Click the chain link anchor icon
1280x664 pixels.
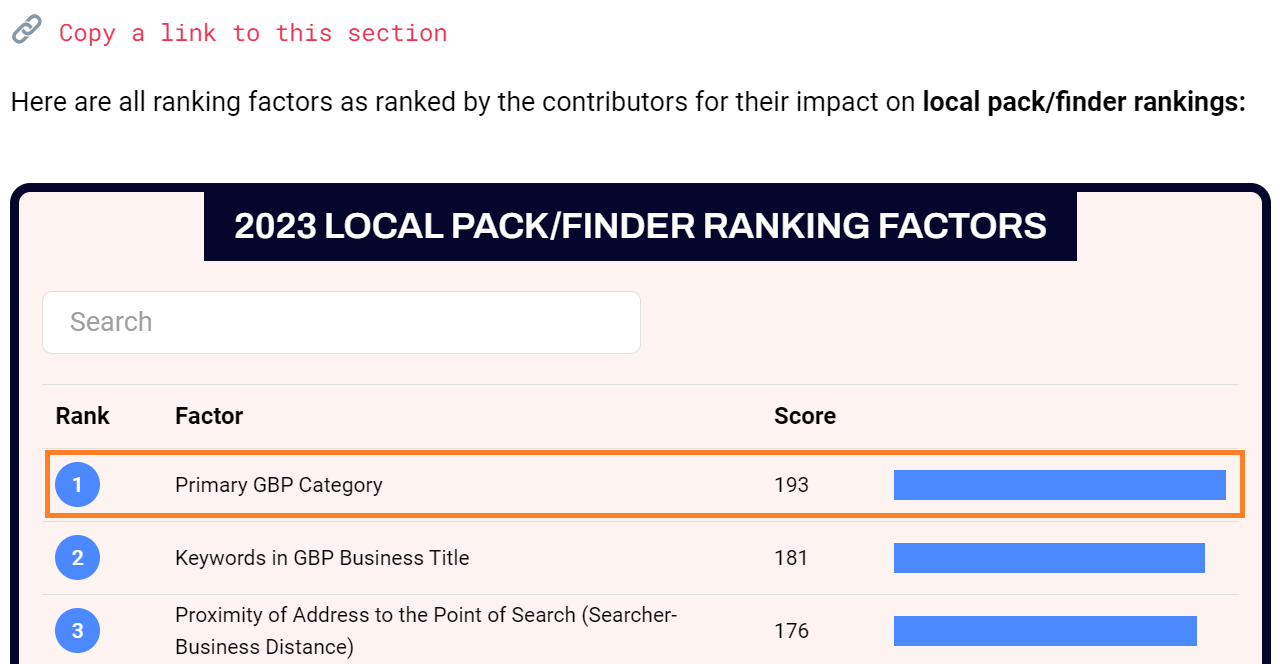25,30
